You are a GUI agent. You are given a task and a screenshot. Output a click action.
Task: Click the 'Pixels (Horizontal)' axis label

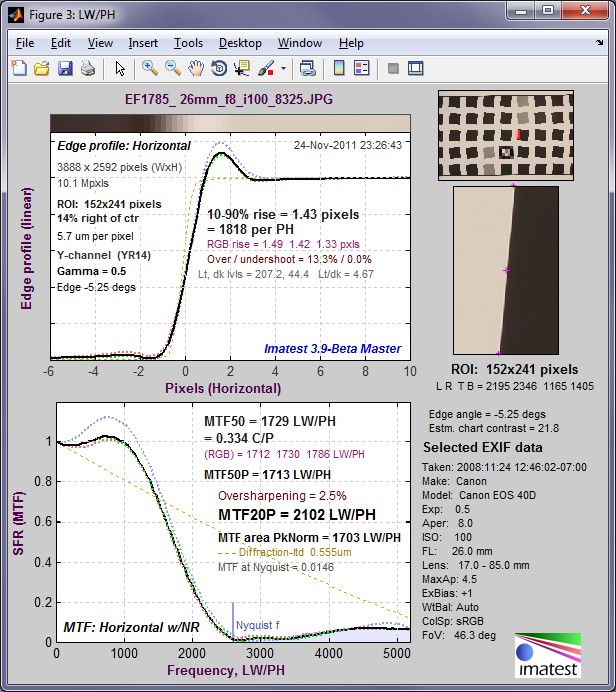coord(223,388)
